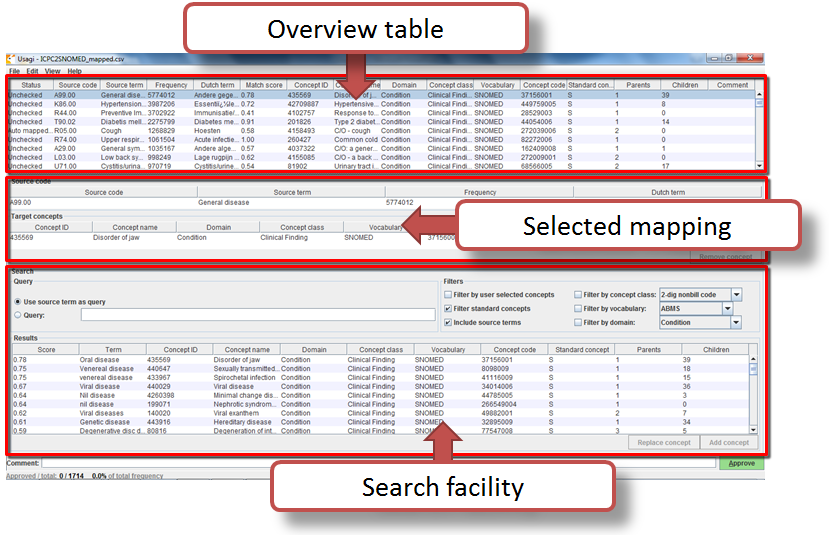The image size is (829, 535).
Task: Select 'Use source term as query' option
Action: pos(18,301)
